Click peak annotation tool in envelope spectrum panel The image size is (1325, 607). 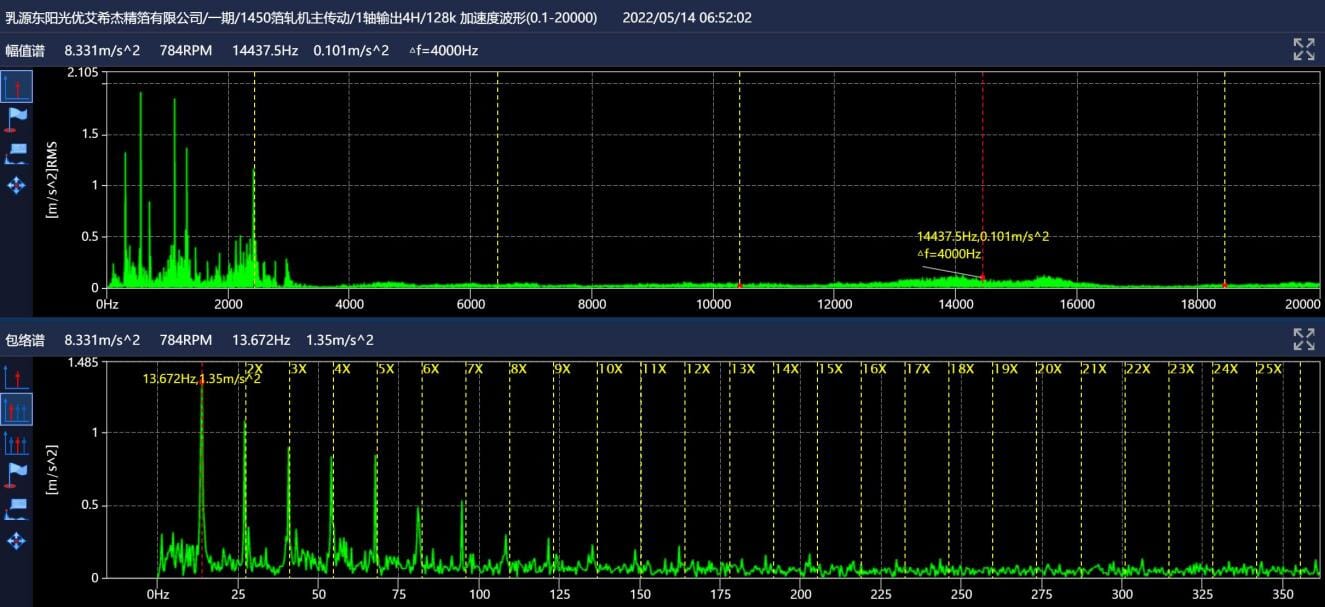click(17, 508)
